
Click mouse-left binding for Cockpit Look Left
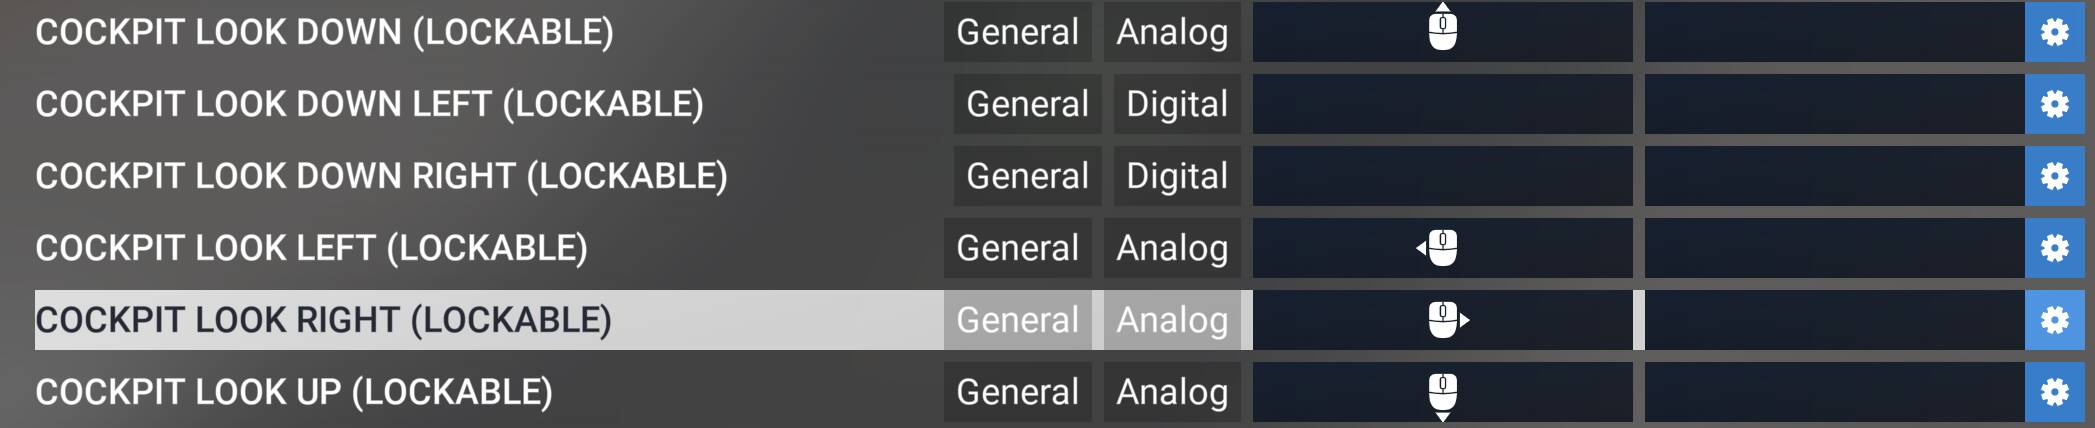click(x=1438, y=248)
